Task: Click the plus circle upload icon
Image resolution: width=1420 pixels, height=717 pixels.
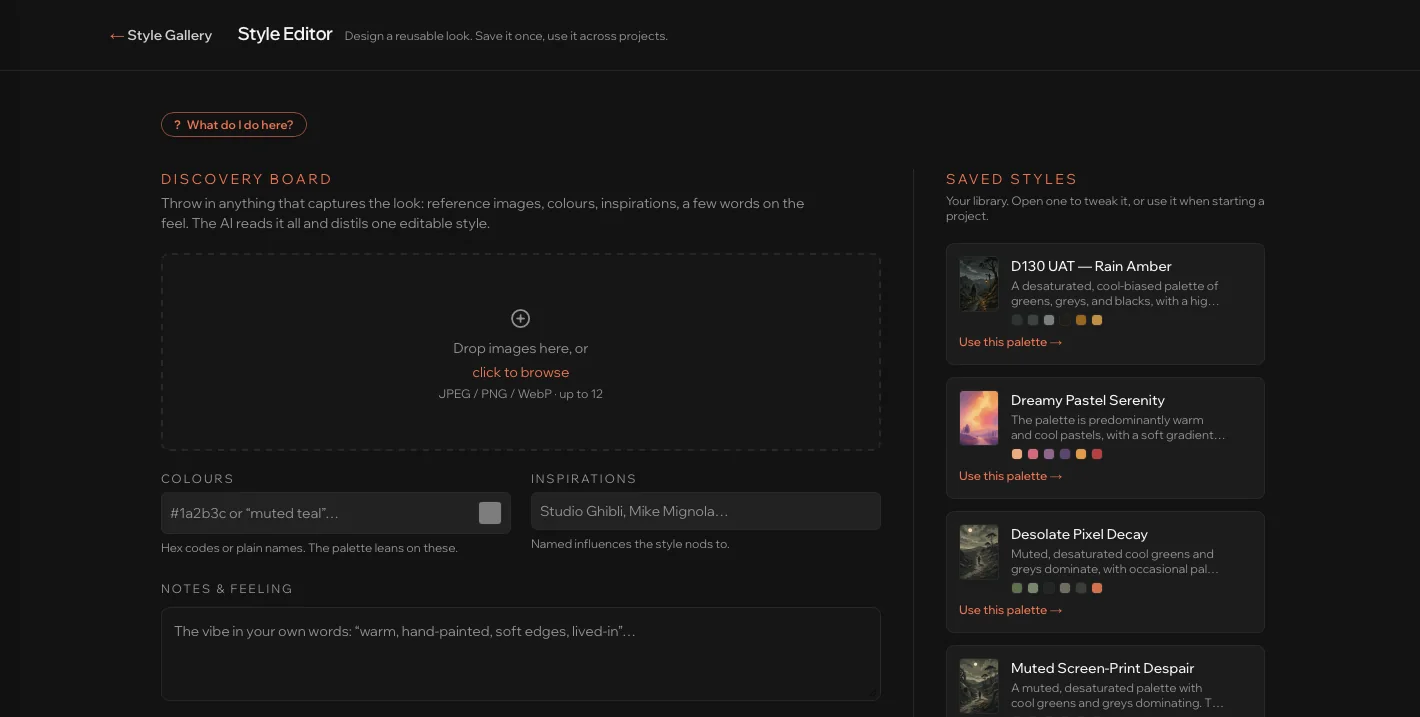Action: [x=520, y=318]
